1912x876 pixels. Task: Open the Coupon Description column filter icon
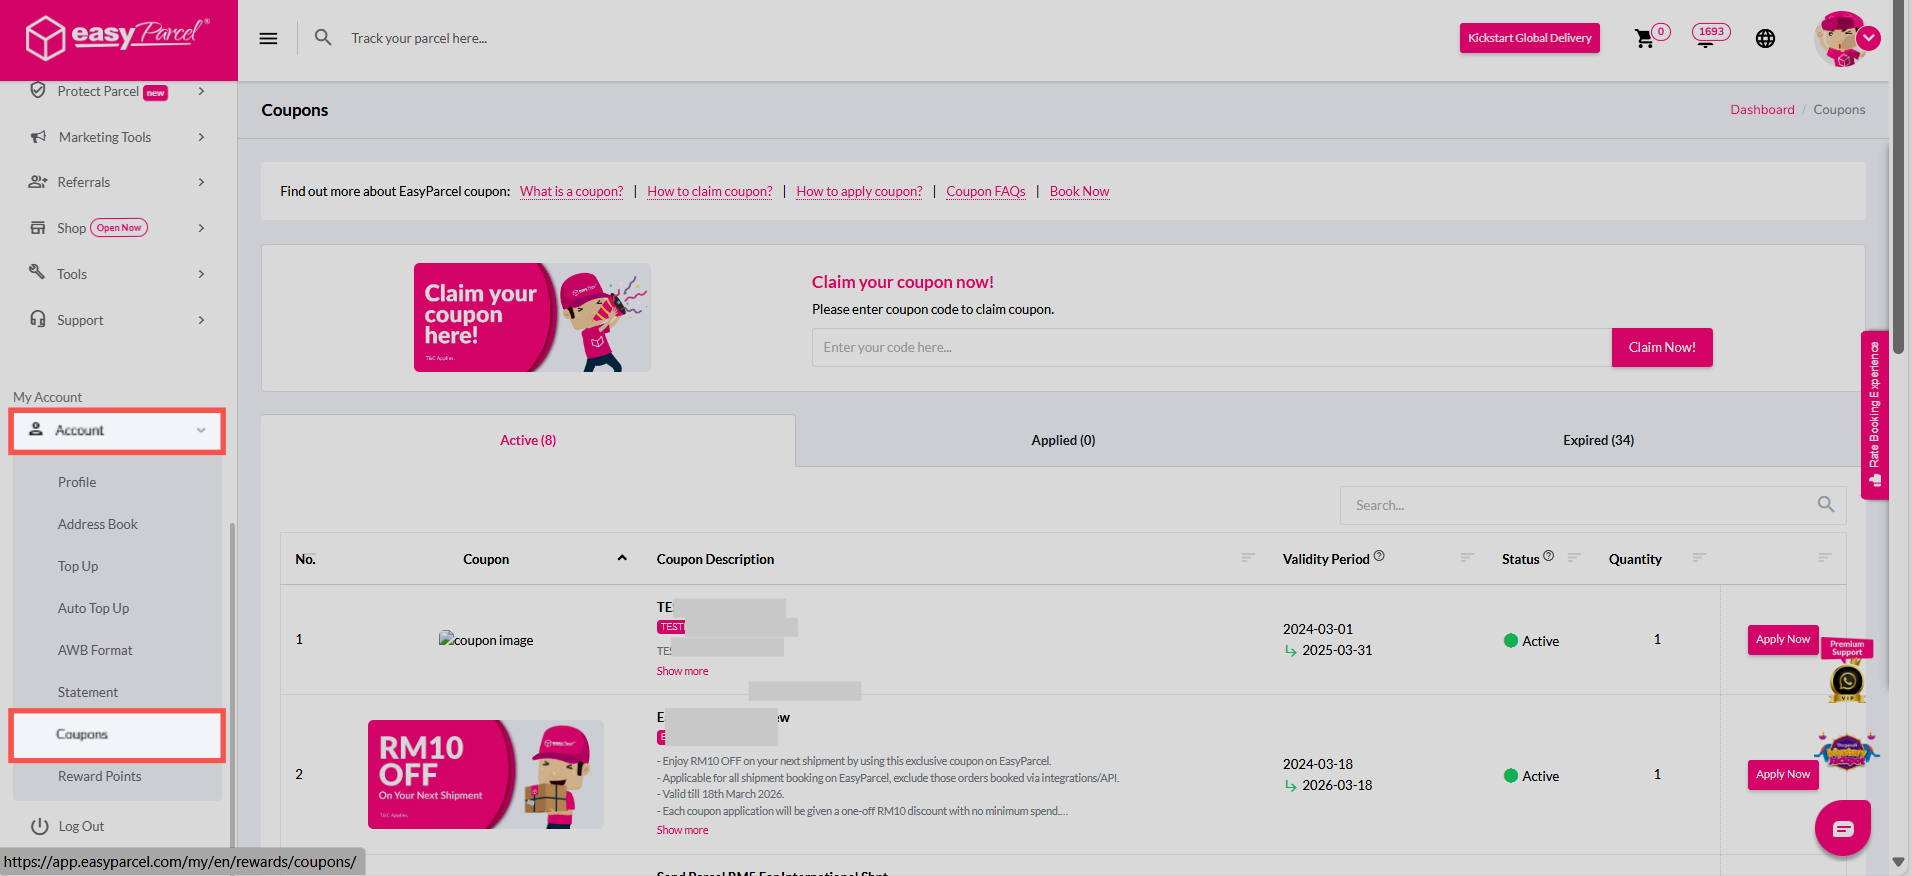point(1248,557)
